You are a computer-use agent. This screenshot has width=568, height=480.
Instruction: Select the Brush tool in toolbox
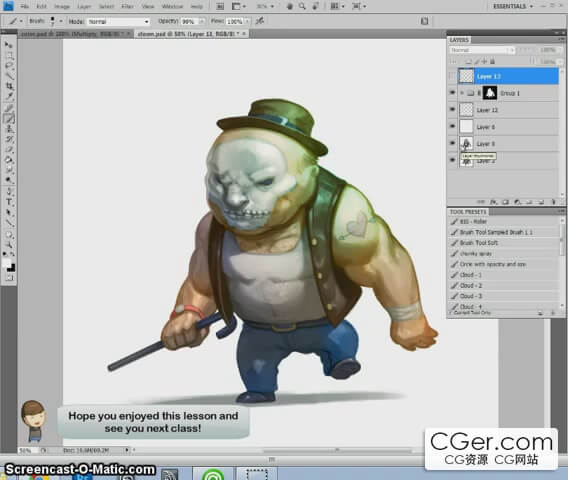coord(9,118)
